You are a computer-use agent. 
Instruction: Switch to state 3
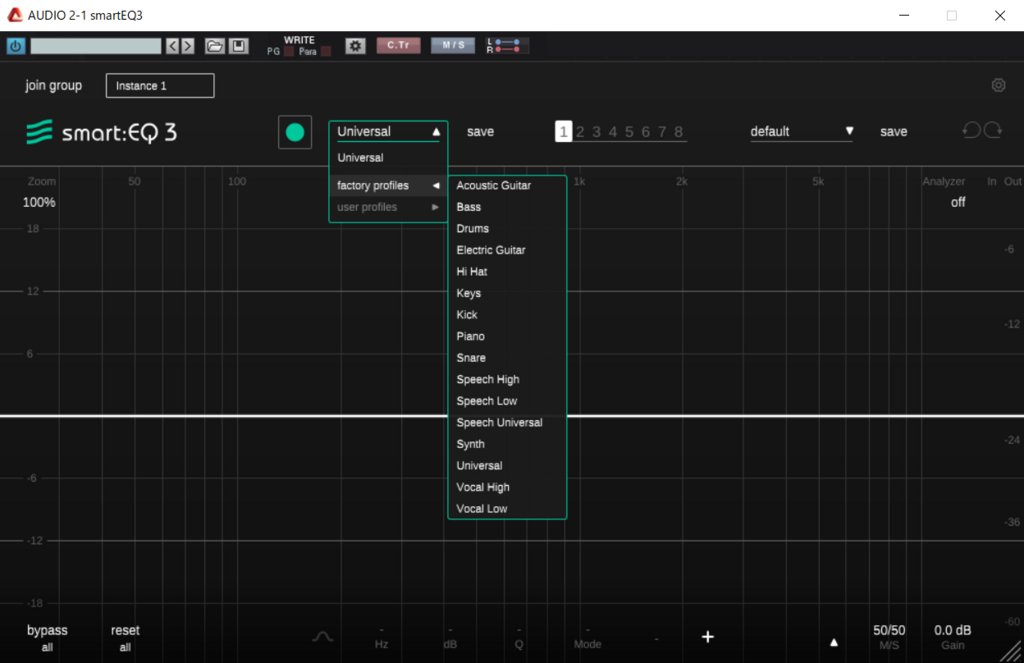596,132
